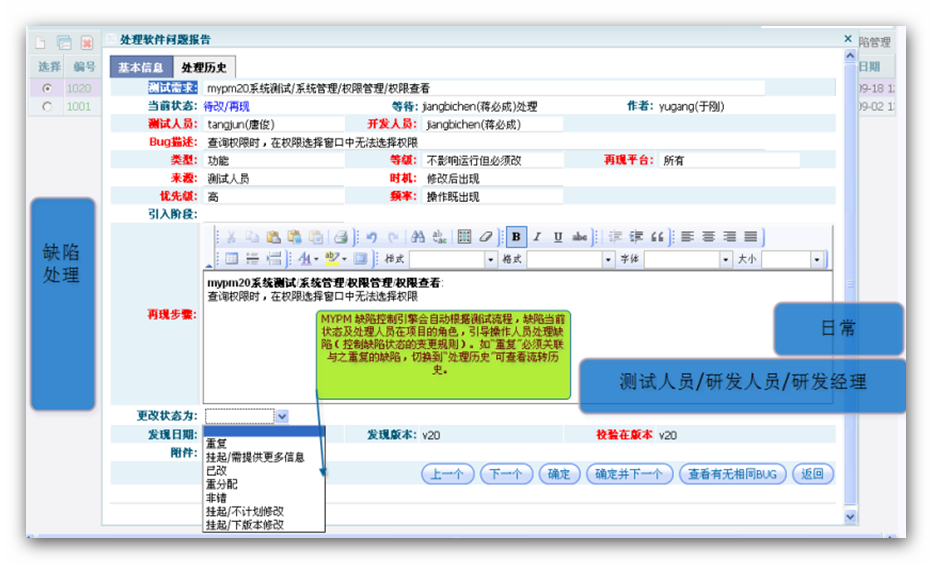Click the 确定并下一个 button
The image size is (932, 564).
click(x=629, y=474)
